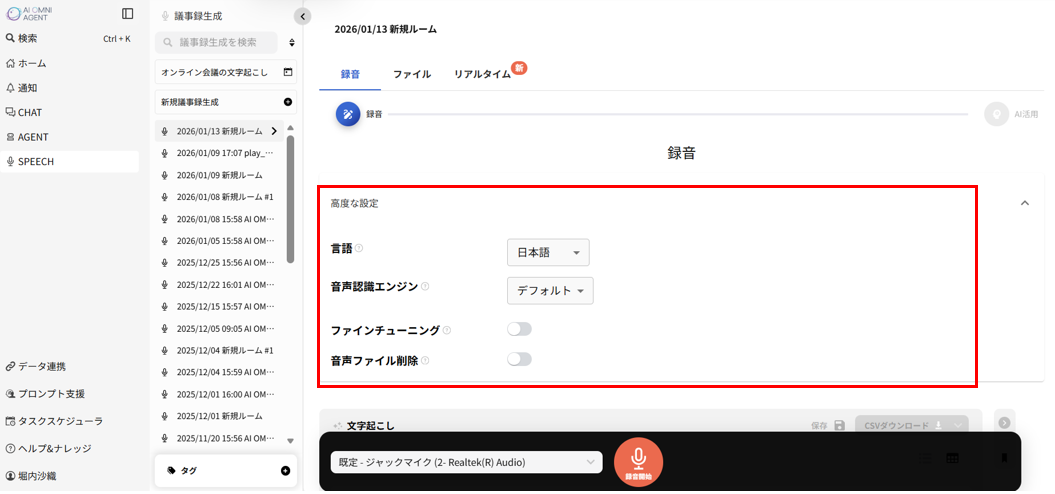Switch to the 録音 tab
The height and width of the screenshot is (494, 1055).
click(x=350, y=75)
